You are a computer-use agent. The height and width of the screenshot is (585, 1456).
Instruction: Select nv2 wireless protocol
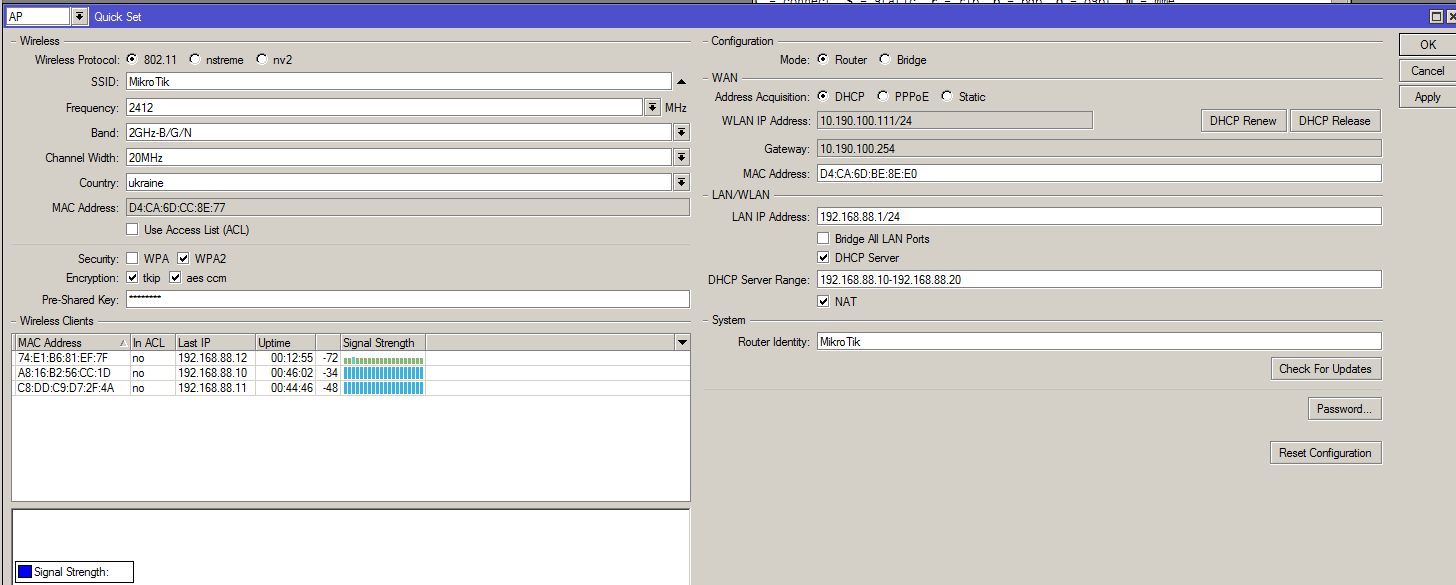tap(262, 60)
